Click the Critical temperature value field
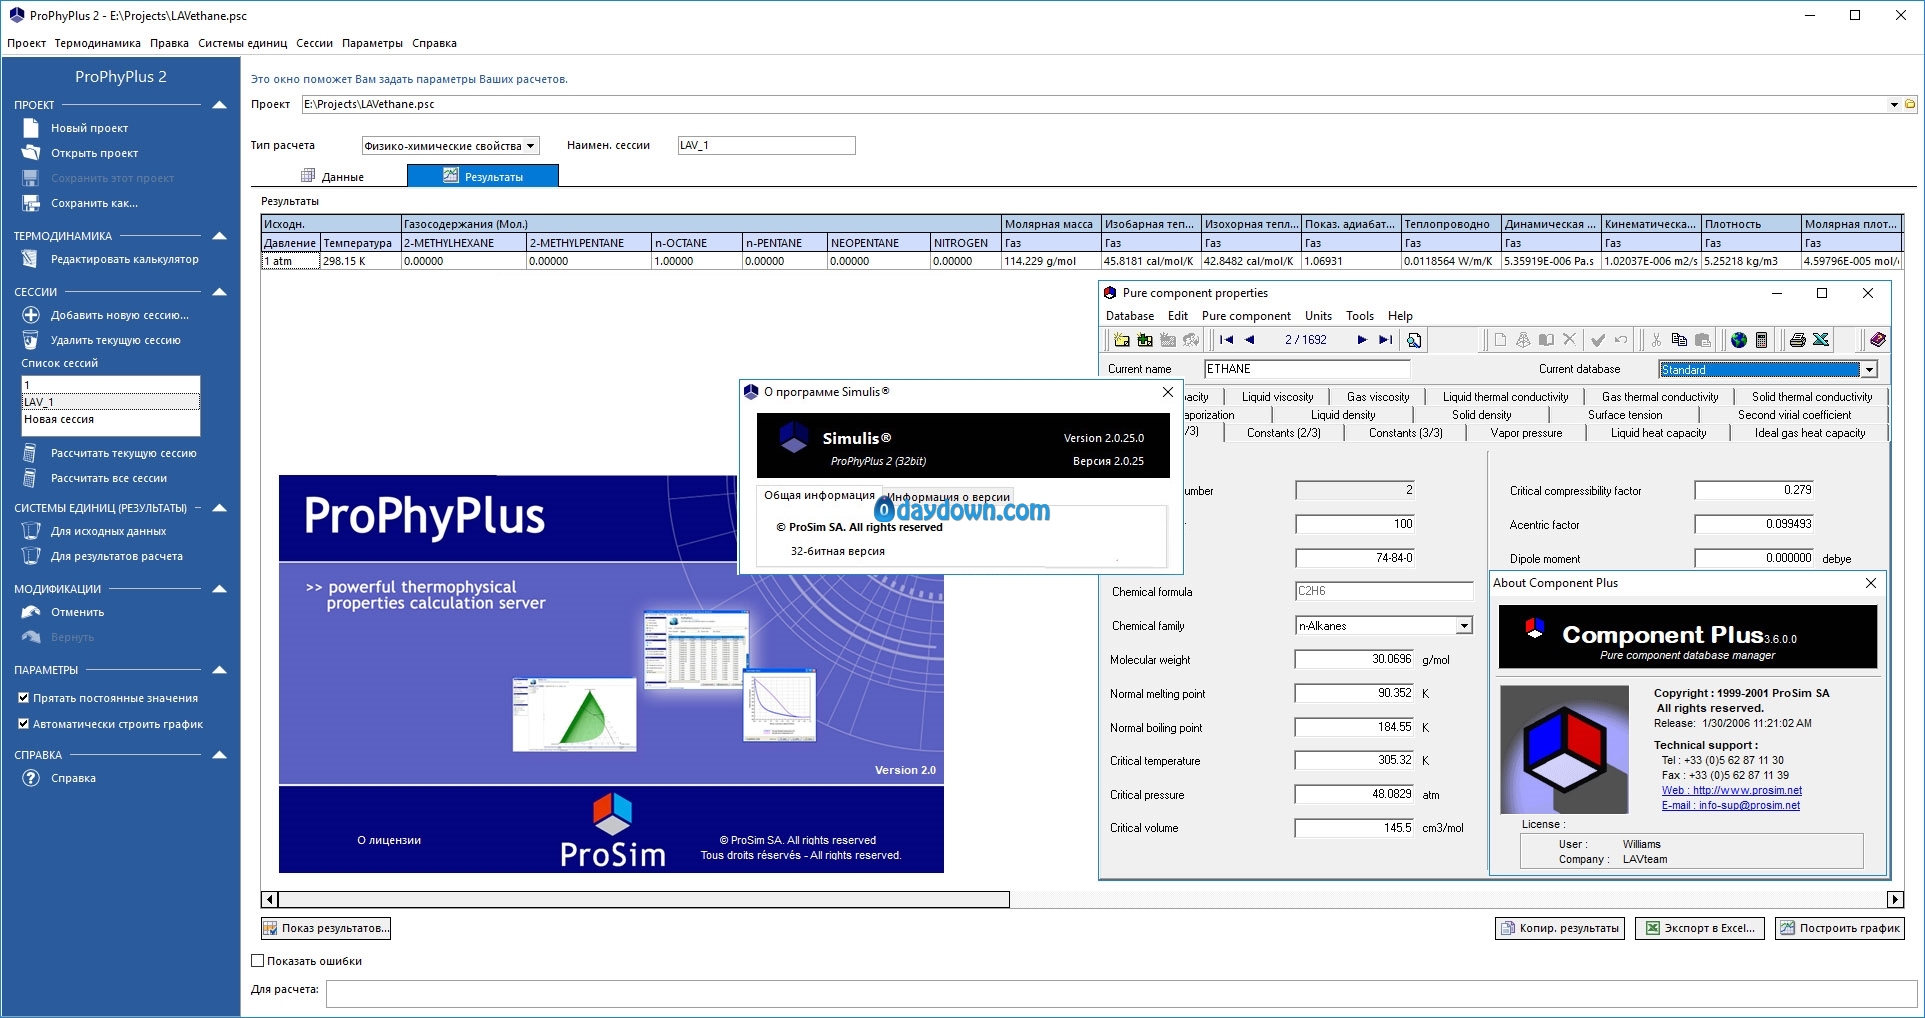The height and width of the screenshot is (1018, 1925). [x=1354, y=761]
